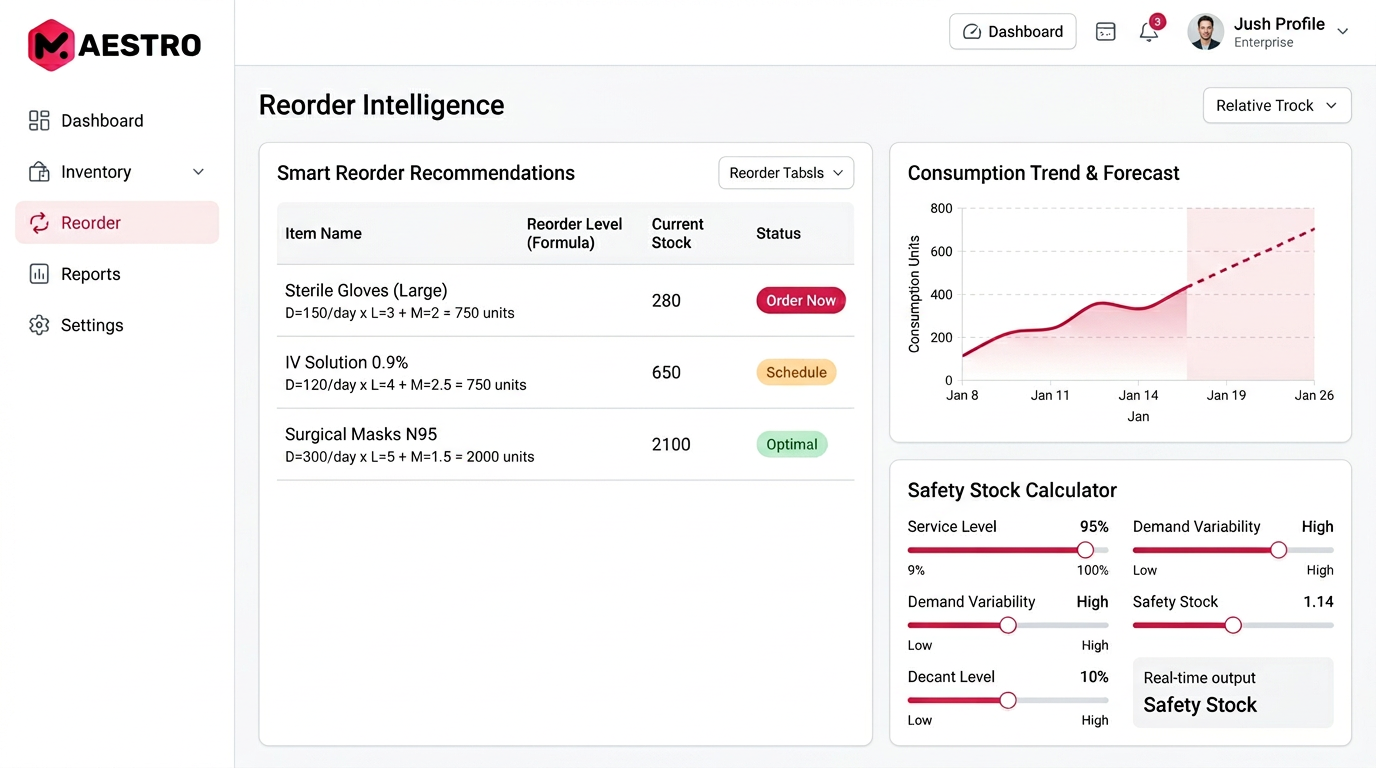1376x768 pixels.
Task: Open notifications bell icon
Action: pyautogui.click(x=1149, y=32)
